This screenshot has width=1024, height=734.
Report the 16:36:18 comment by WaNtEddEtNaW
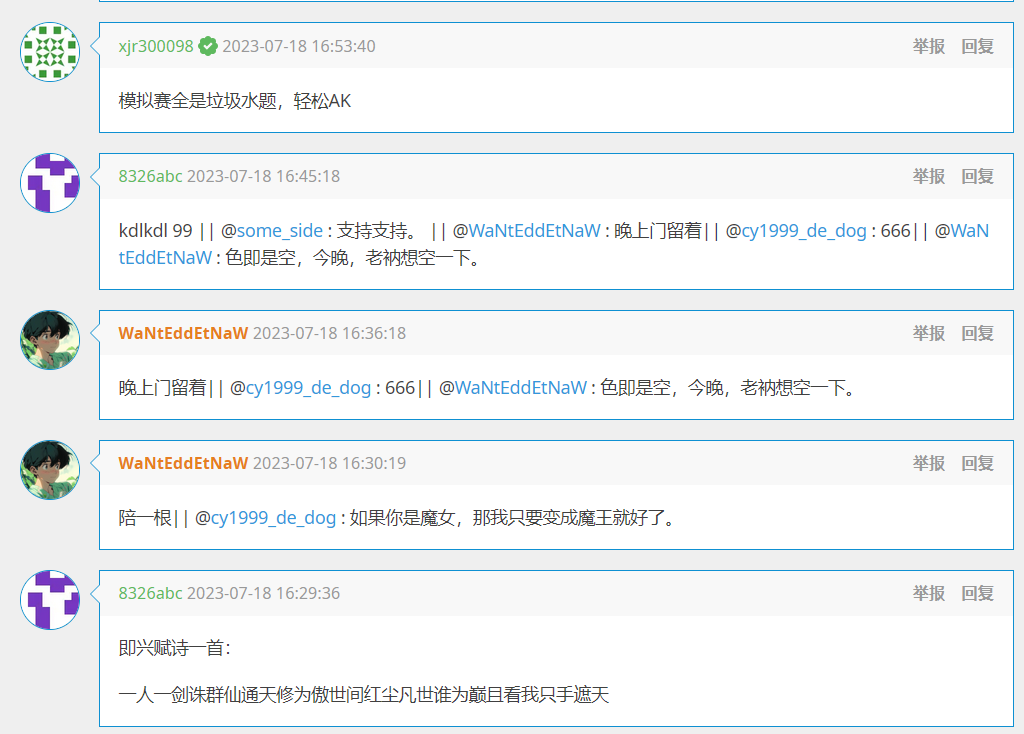(929, 333)
